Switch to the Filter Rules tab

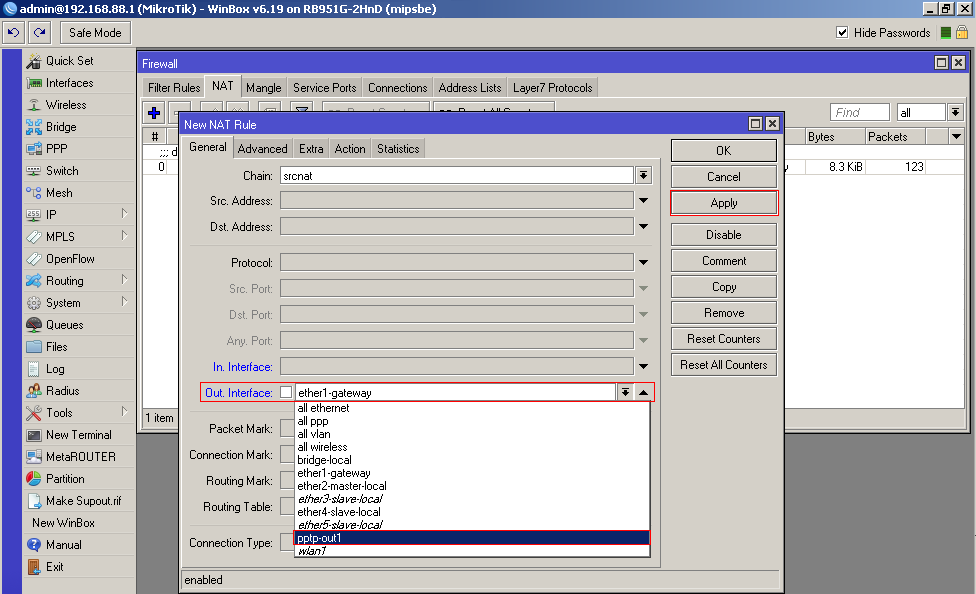tap(174, 88)
